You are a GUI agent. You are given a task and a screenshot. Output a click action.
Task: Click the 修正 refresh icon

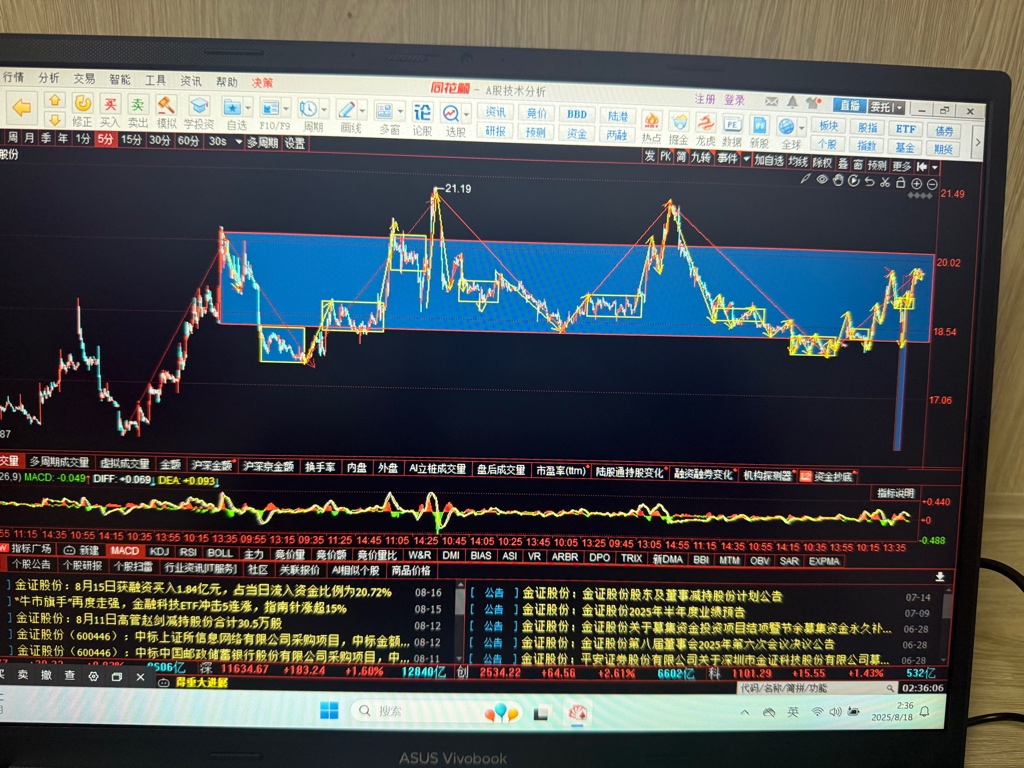[x=82, y=103]
